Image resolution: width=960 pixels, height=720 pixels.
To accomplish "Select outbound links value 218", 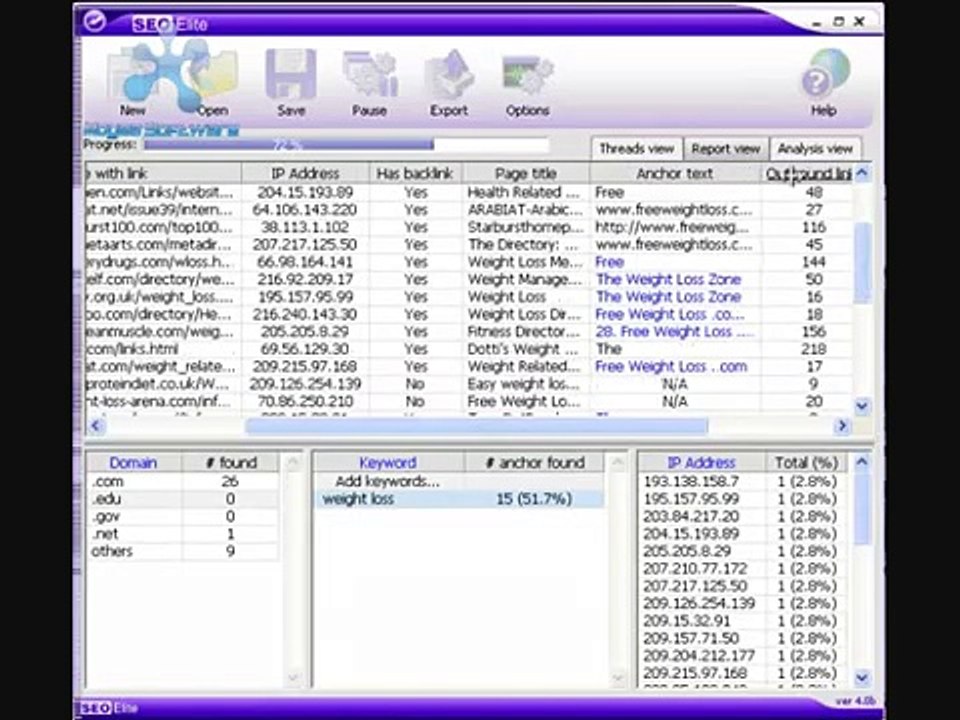I will pos(813,349).
